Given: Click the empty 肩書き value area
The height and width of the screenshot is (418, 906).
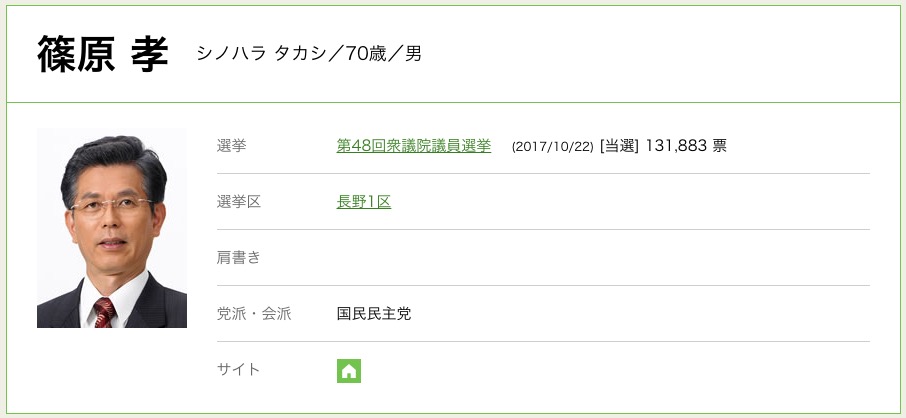Looking at the screenshot, I should coord(600,258).
